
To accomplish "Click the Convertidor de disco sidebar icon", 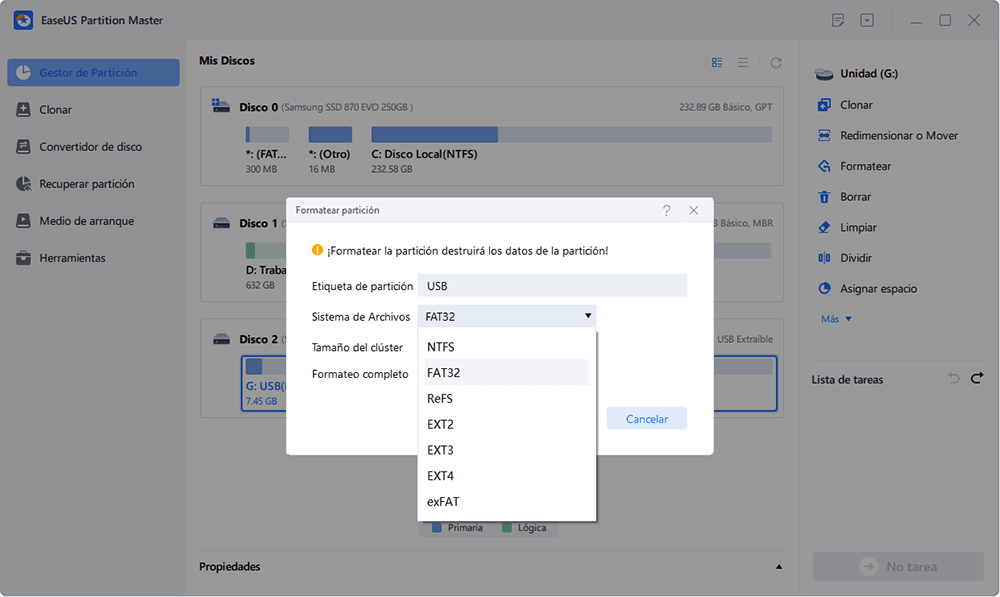I will (x=23, y=147).
